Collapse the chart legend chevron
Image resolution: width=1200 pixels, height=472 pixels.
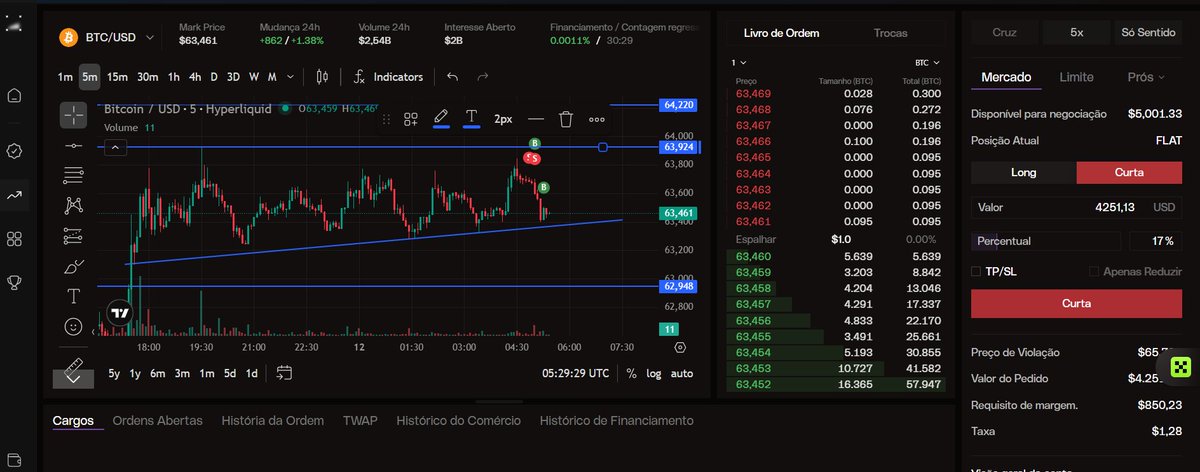coord(115,148)
